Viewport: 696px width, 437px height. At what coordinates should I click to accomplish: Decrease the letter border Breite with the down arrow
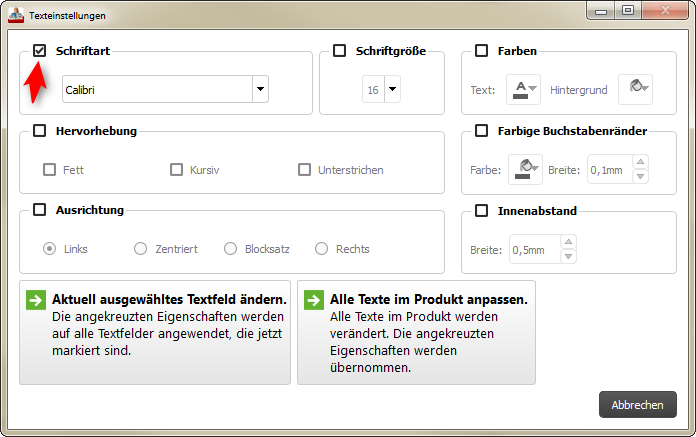pyautogui.click(x=641, y=177)
